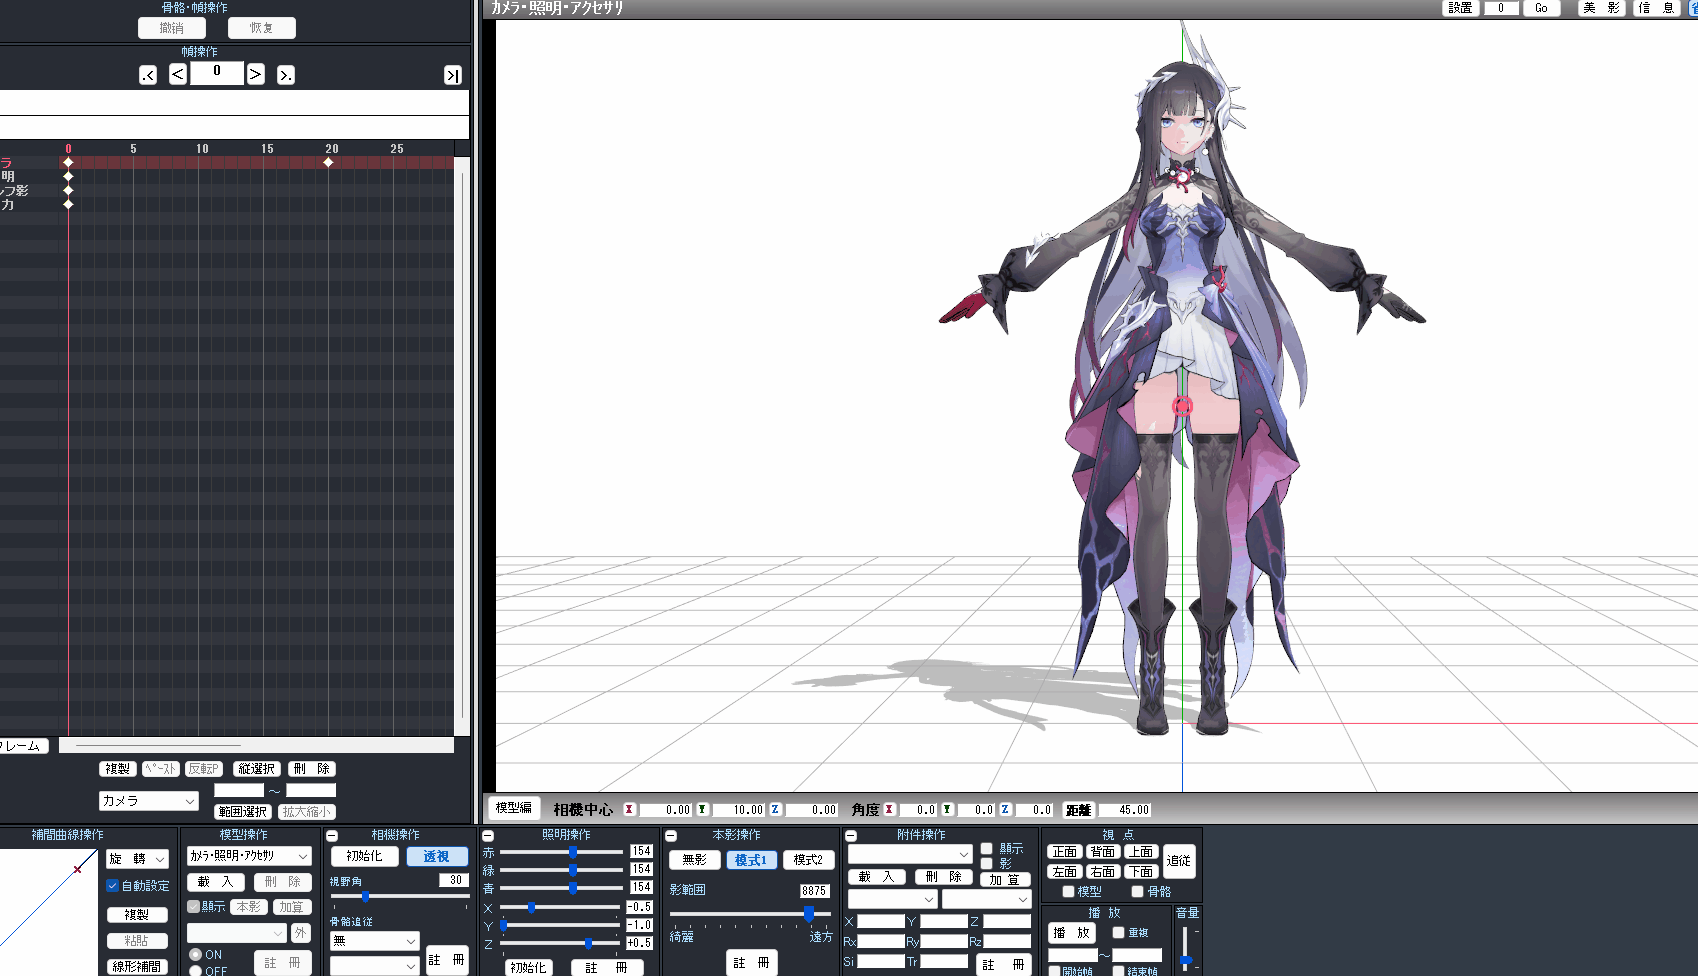Click the red bone marker on the model
The height and width of the screenshot is (976, 1698).
(1182, 406)
